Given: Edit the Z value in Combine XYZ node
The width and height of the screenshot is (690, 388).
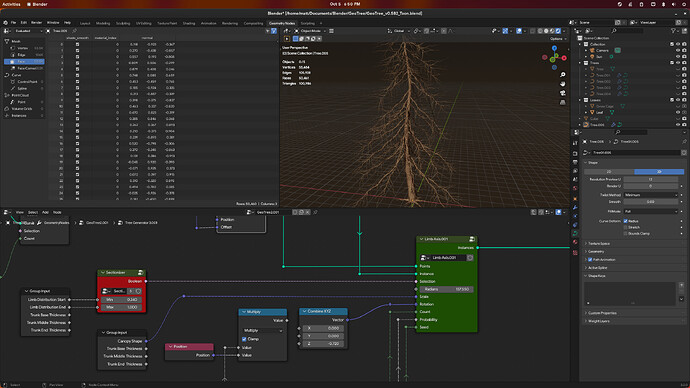Looking at the screenshot, I should coord(323,344).
